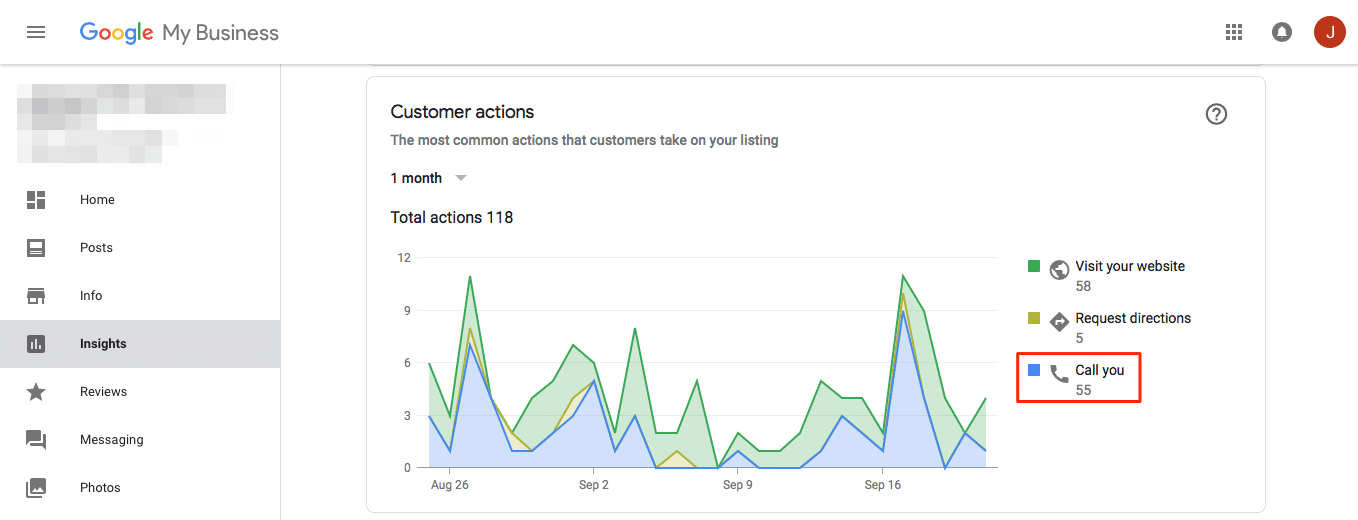Image resolution: width=1358 pixels, height=520 pixels.
Task: Click the Insights bar-chart icon
Action: click(x=36, y=344)
